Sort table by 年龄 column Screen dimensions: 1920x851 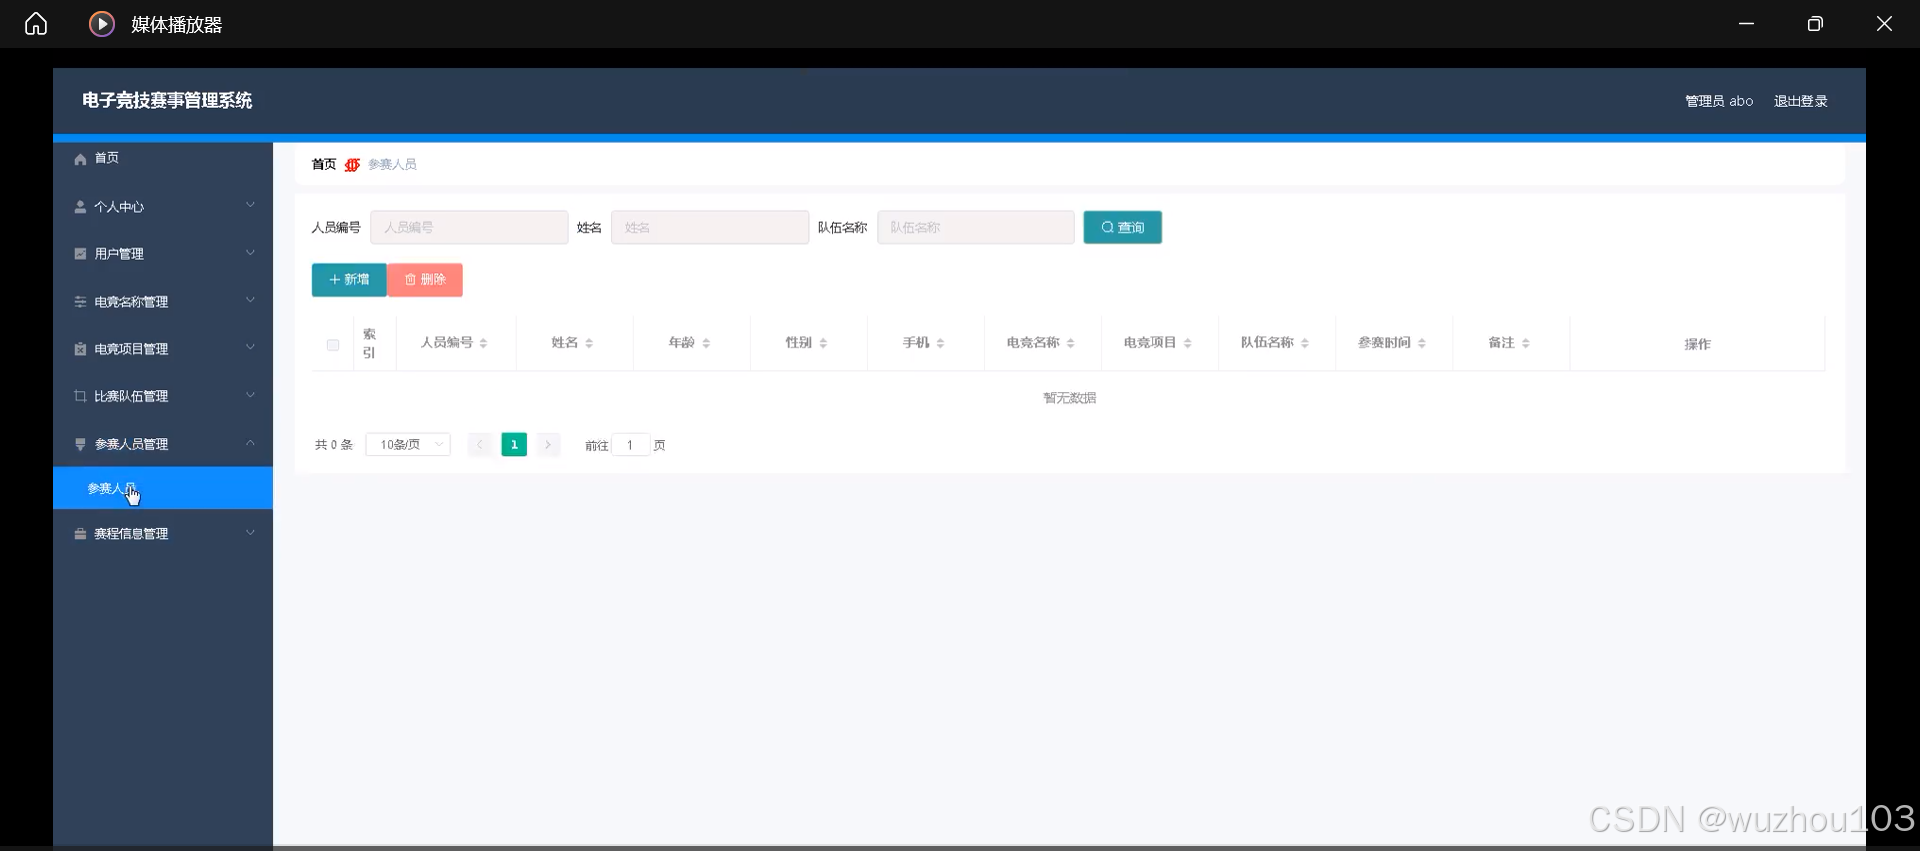click(706, 343)
